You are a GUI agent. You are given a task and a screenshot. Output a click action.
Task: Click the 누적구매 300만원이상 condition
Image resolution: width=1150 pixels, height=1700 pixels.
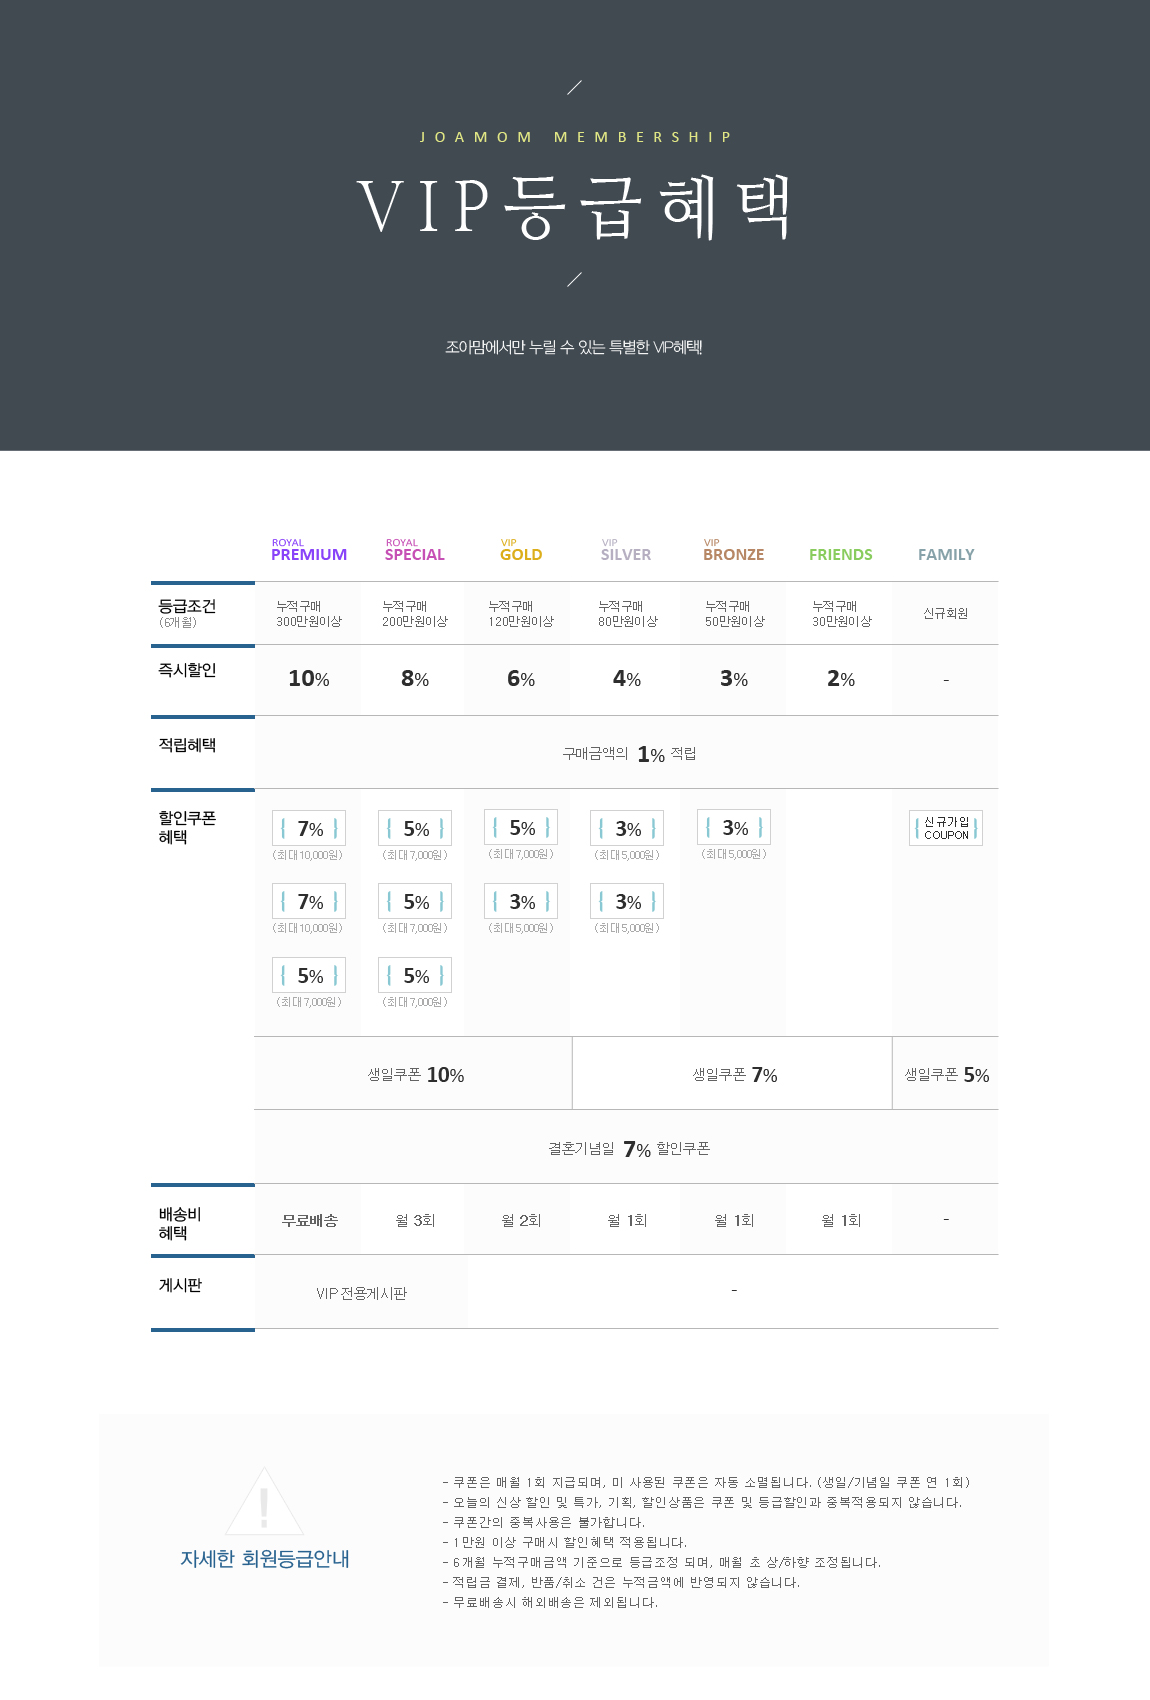point(309,614)
